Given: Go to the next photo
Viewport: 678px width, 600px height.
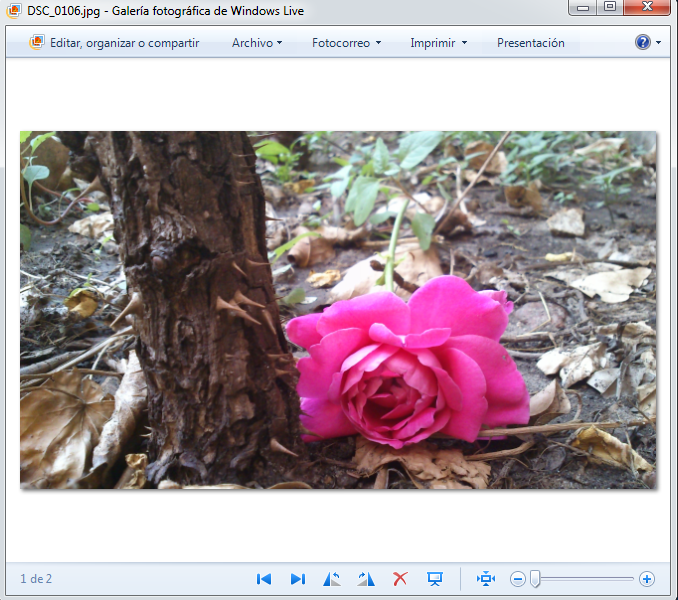Looking at the screenshot, I should (298, 579).
